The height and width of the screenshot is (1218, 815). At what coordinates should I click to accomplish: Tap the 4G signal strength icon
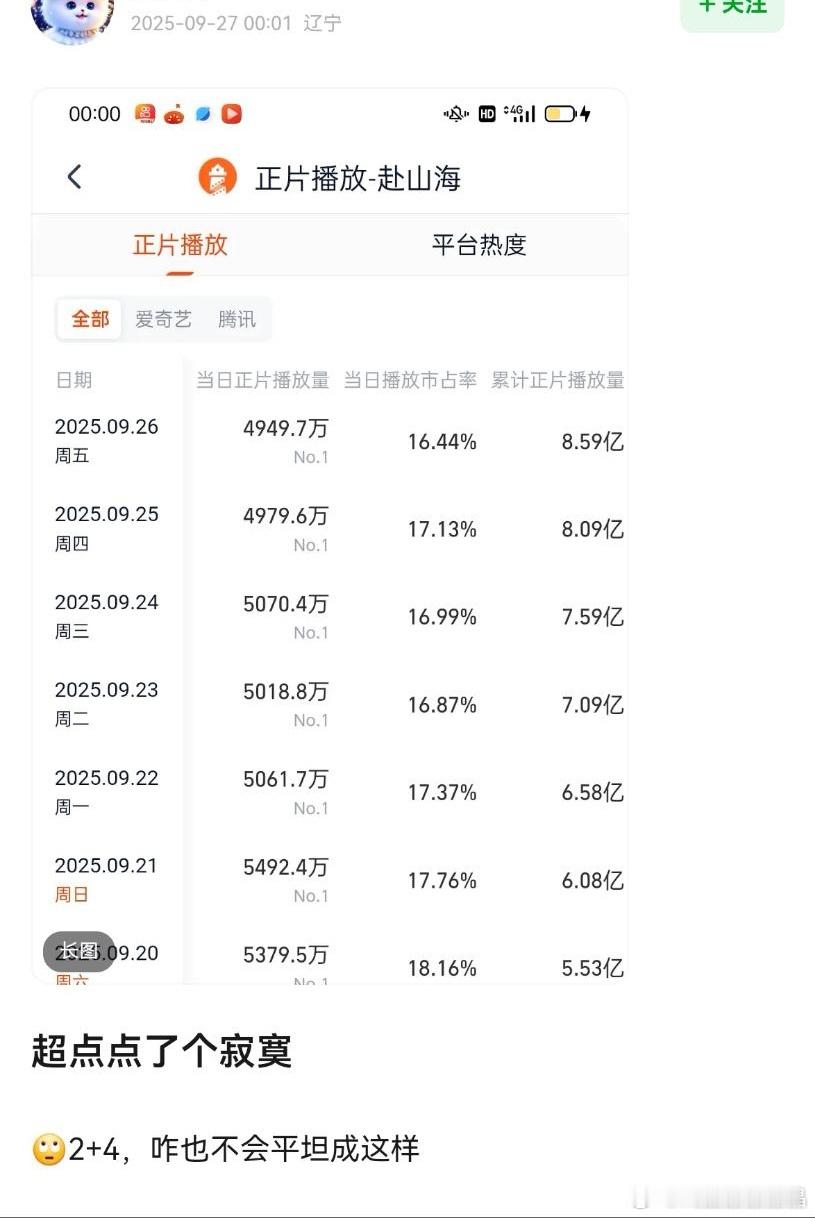(x=520, y=114)
